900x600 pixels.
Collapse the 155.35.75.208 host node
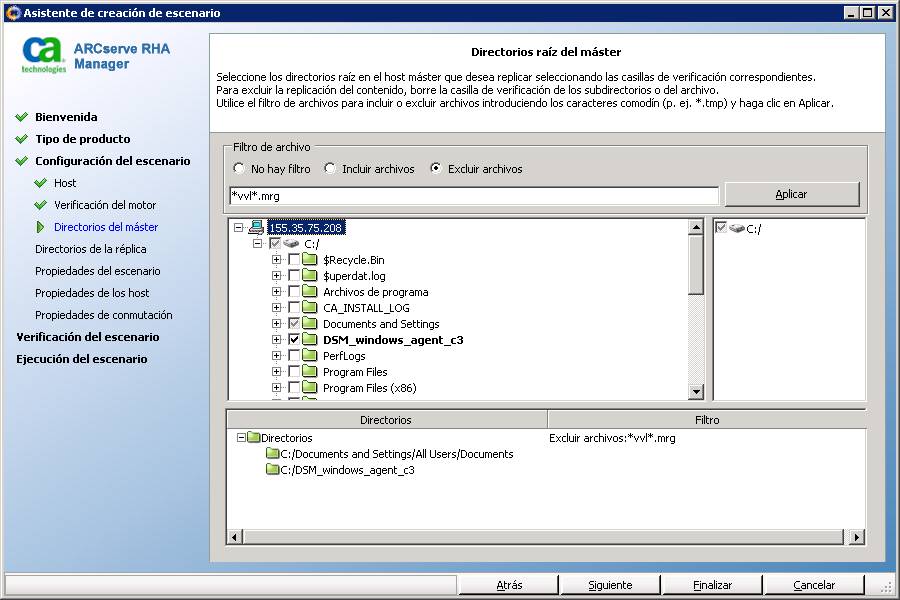pos(239,228)
